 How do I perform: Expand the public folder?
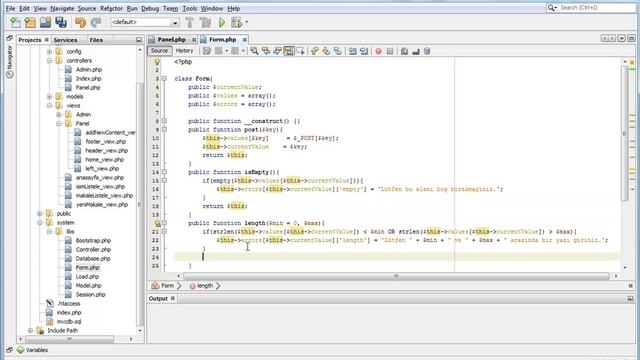click(x=40, y=213)
